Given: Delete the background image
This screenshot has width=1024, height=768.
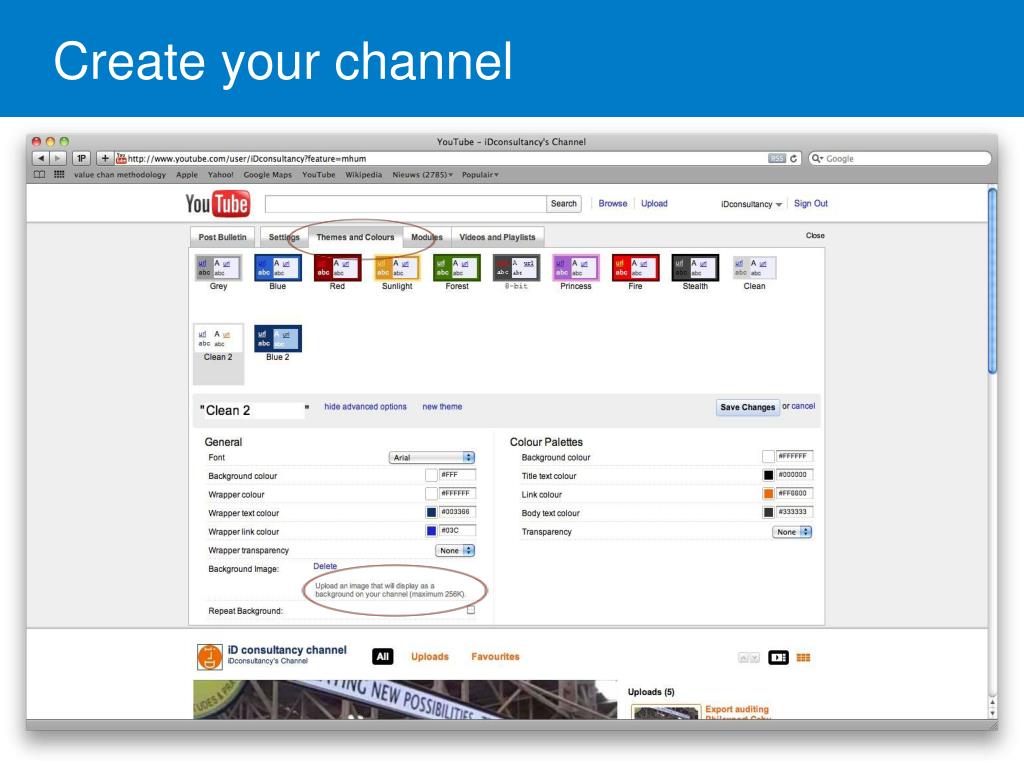Looking at the screenshot, I should point(325,566).
